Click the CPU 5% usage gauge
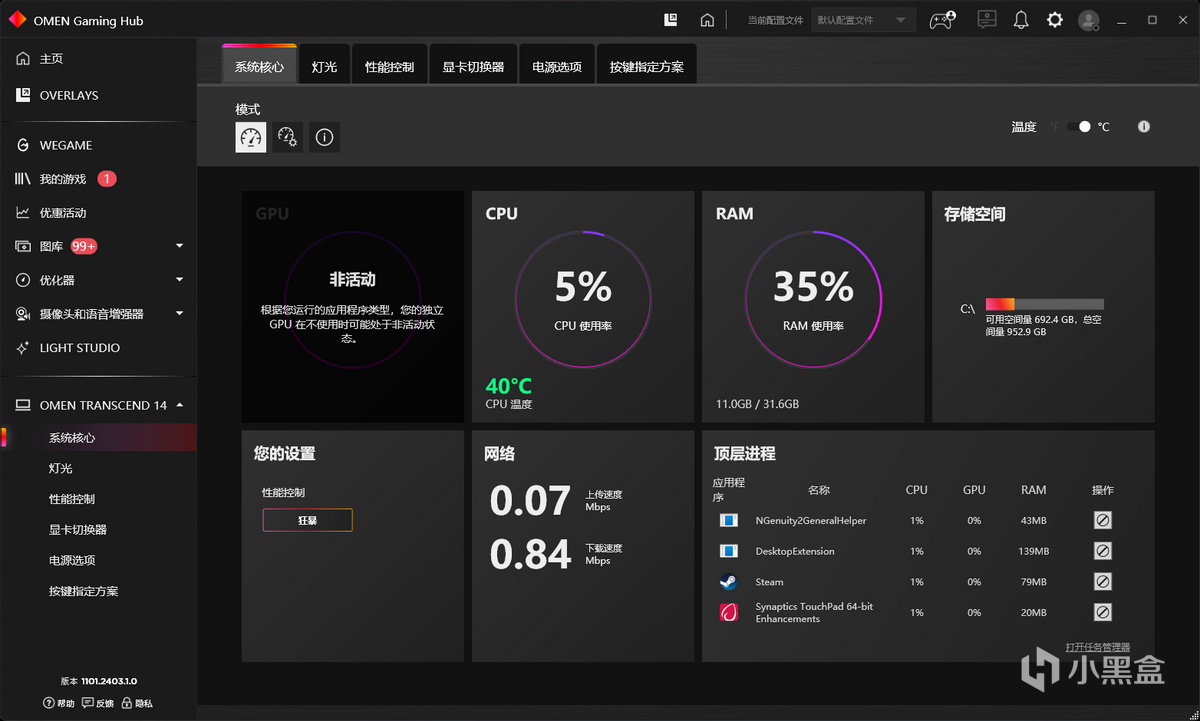1200x721 pixels. [583, 299]
